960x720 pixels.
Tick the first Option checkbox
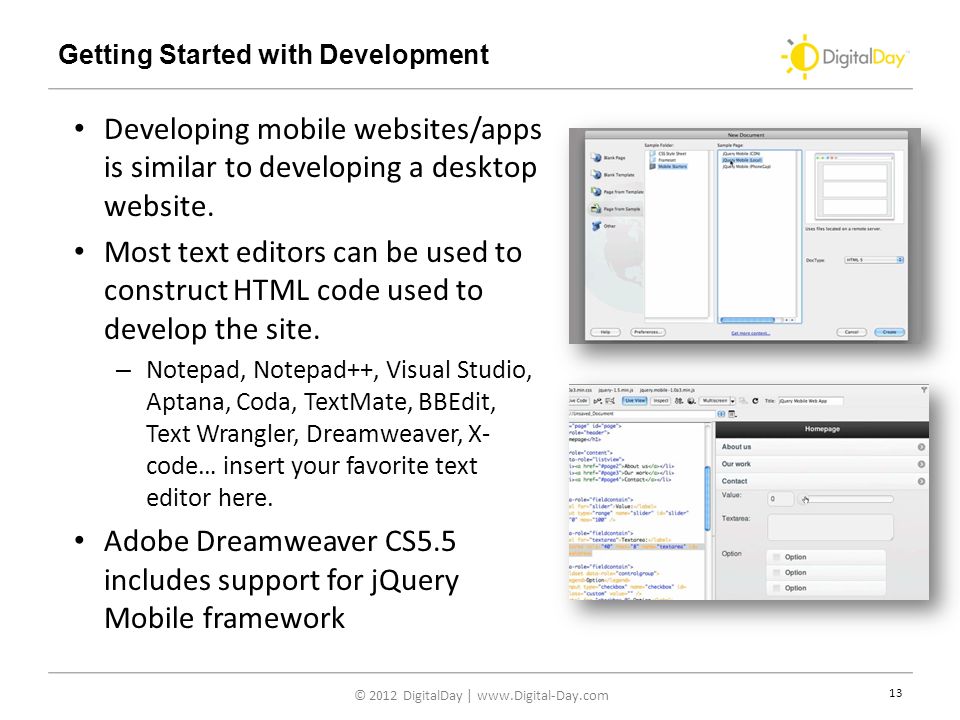click(x=776, y=557)
